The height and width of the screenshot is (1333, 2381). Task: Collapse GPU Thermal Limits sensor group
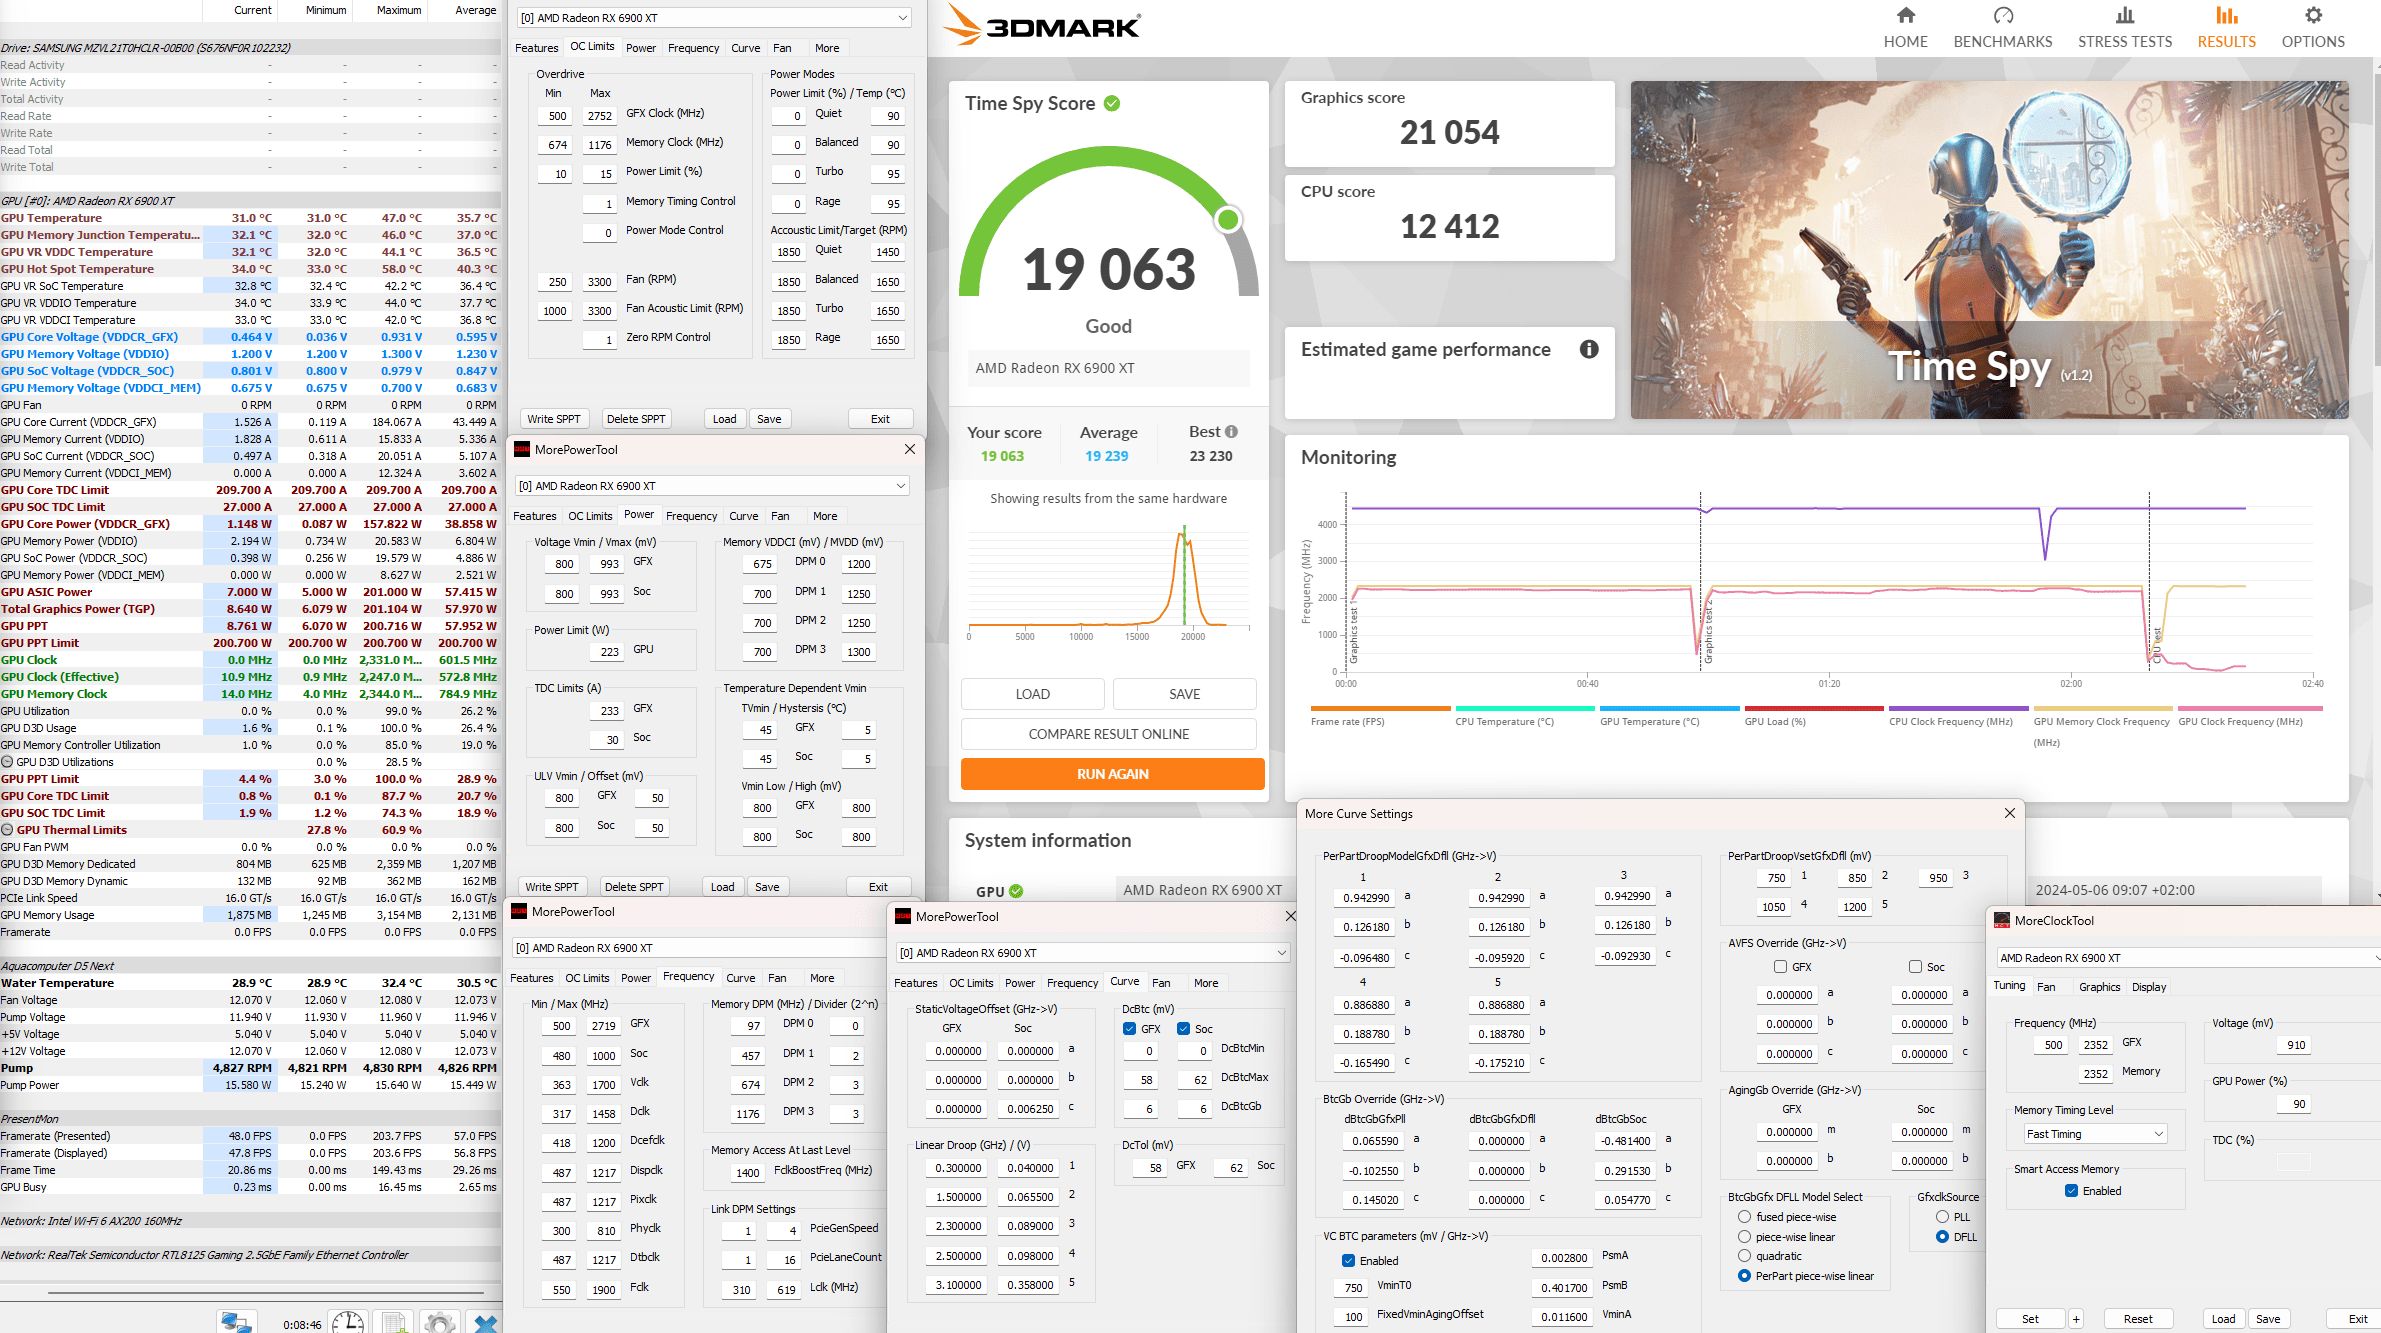pyautogui.click(x=8, y=830)
